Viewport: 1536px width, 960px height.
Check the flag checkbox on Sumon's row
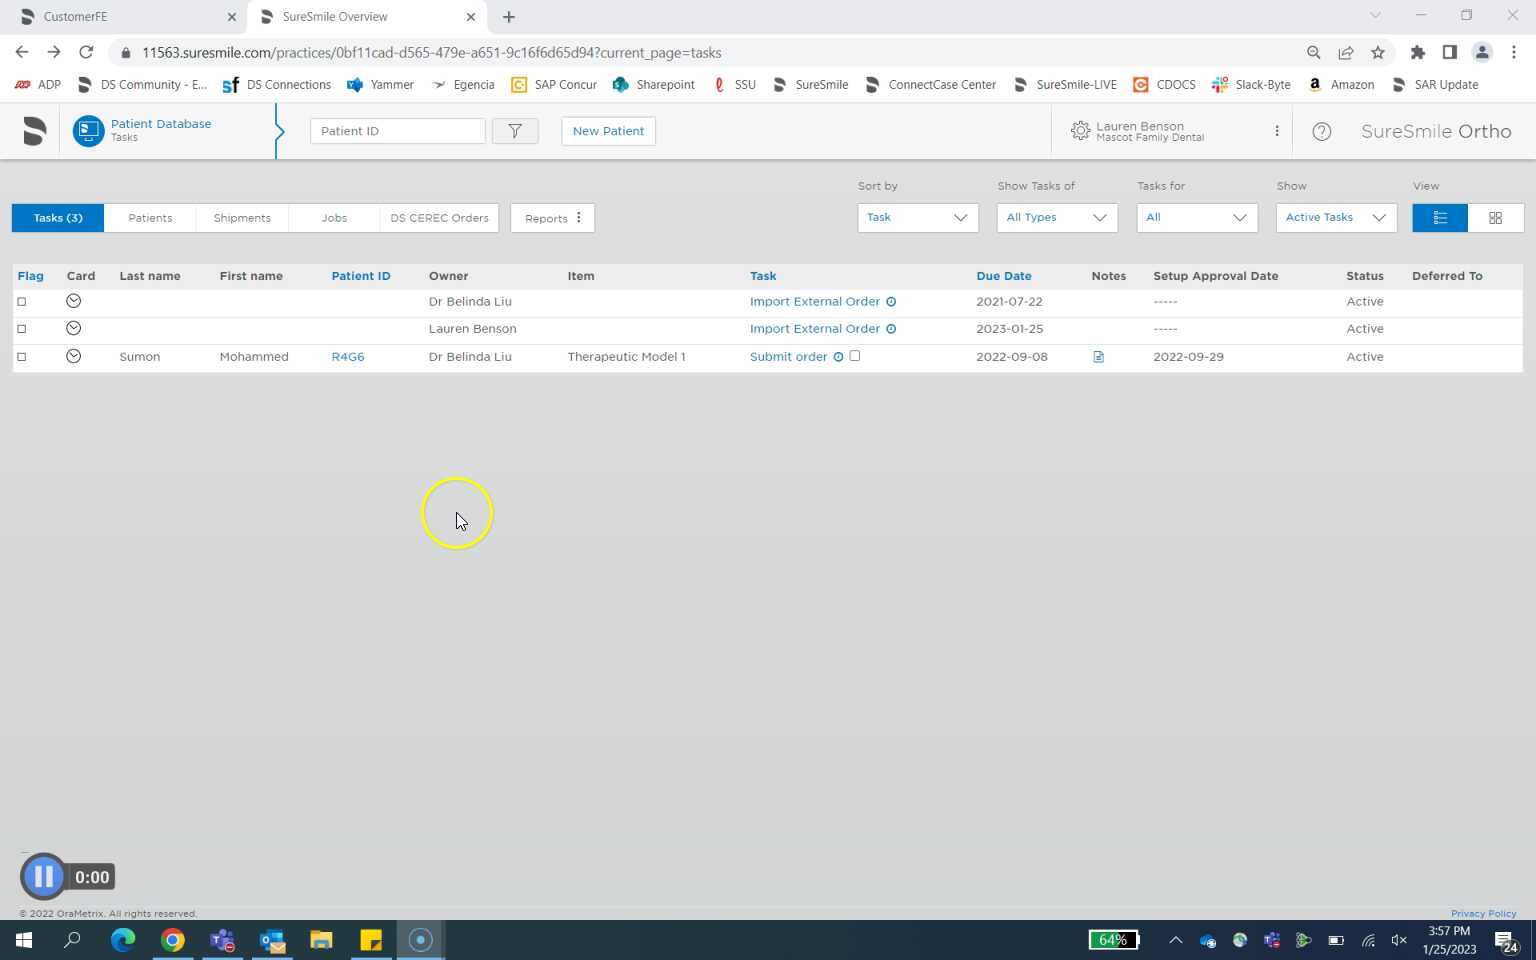tap(22, 356)
